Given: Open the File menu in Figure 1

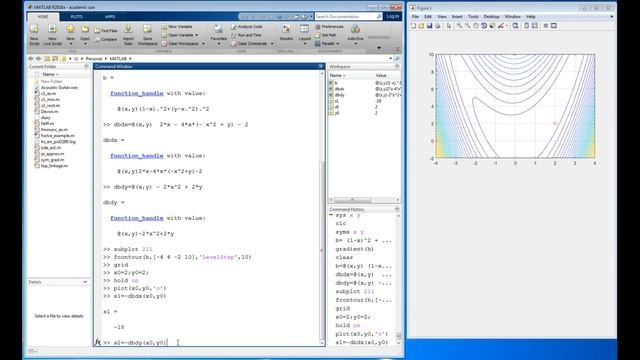Looking at the screenshot, I should click(415, 17).
